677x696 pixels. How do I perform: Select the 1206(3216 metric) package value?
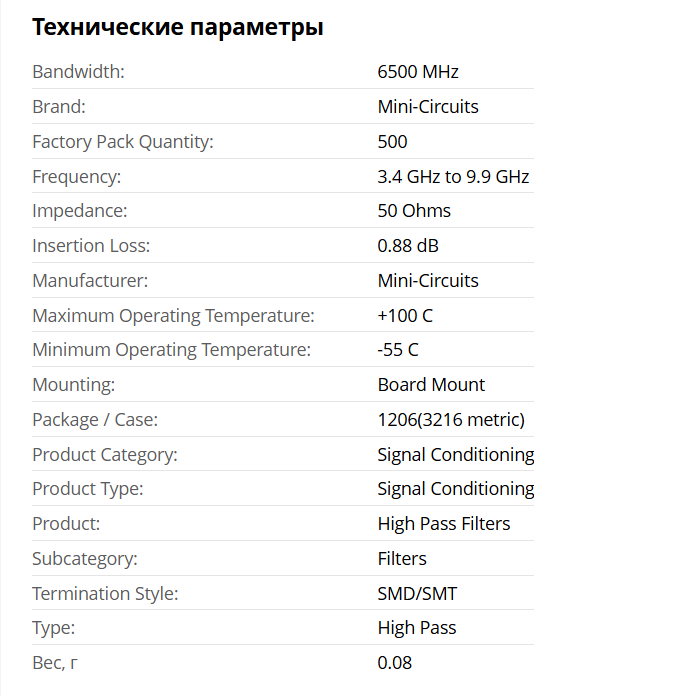(x=451, y=420)
